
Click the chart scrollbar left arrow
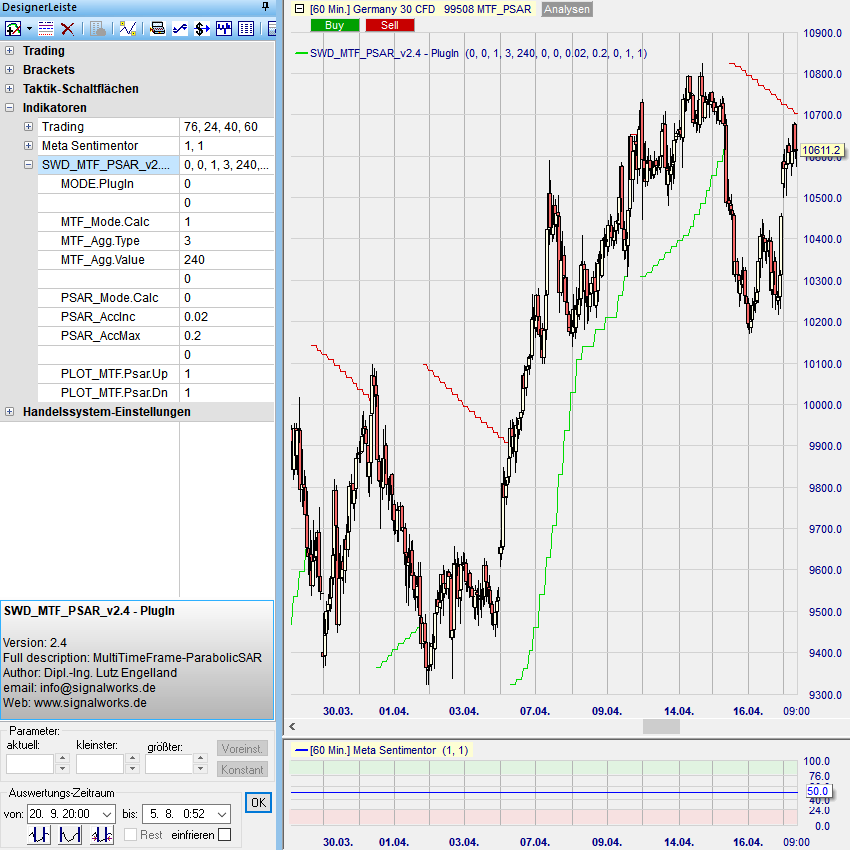pyautogui.click(x=292, y=726)
